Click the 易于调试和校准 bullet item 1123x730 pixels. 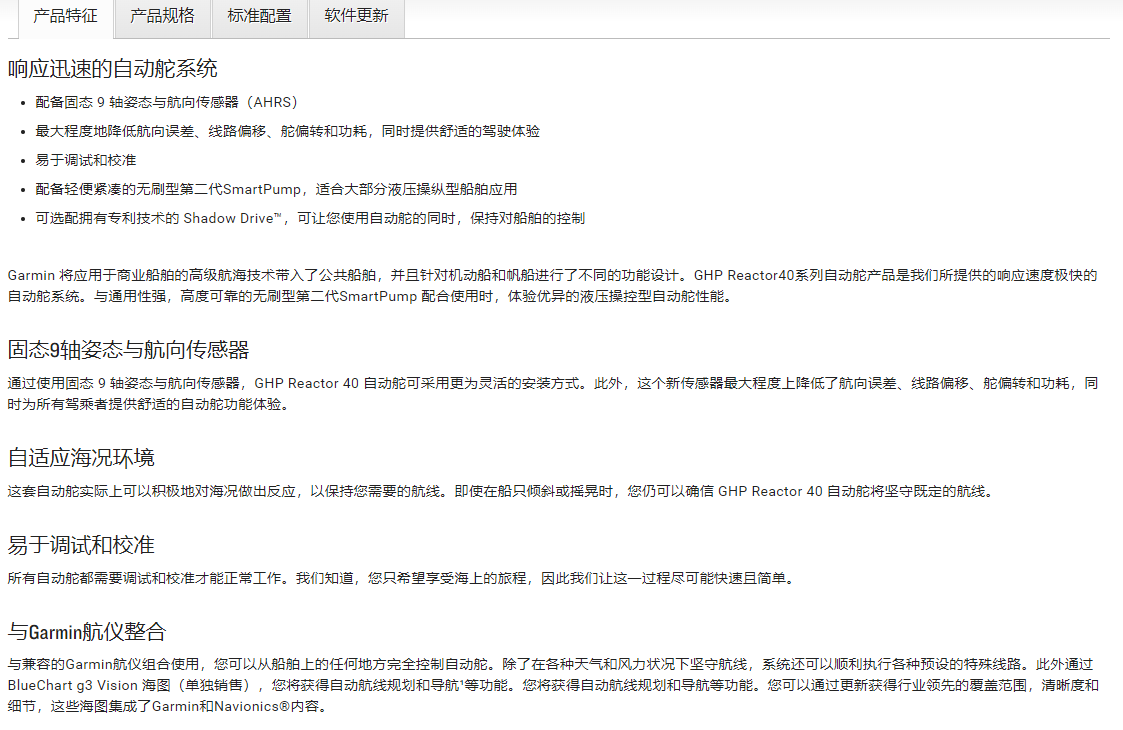point(86,160)
